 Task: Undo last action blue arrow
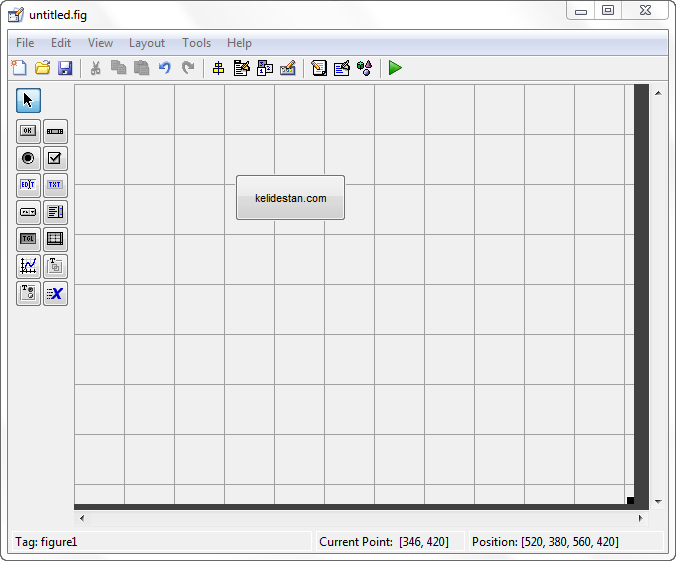[x=165, y=68]
